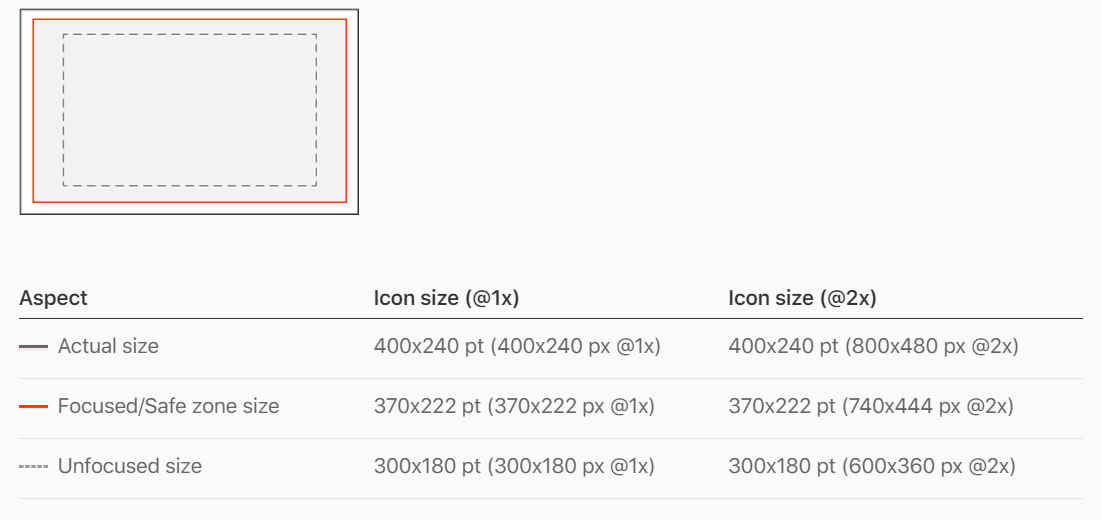The width and height of the screenshot is (1101, 520).
Task: Select the Unfocused size label
Action: point(130,467)
